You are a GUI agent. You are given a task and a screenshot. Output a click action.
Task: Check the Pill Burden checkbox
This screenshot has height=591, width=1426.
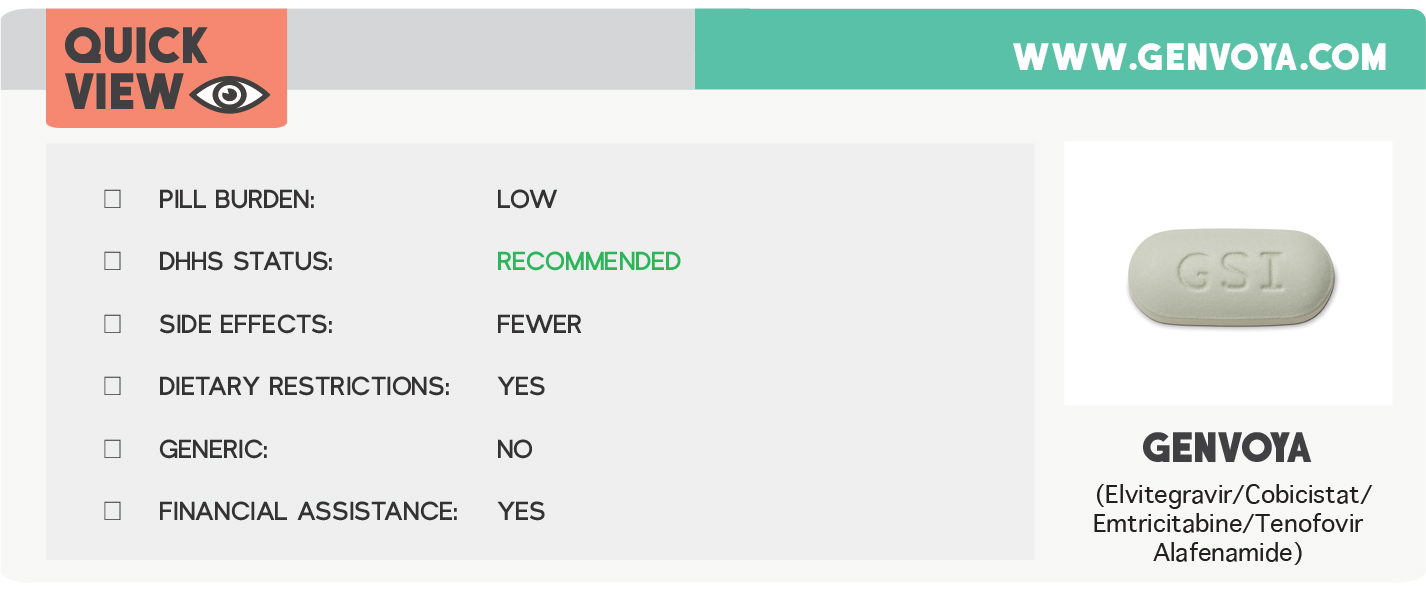(x=113, y=199)
